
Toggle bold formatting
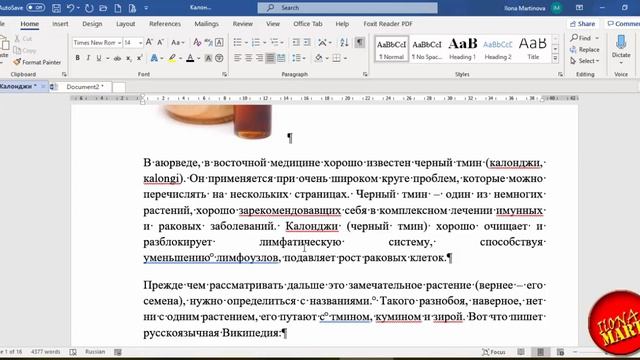[x=78, y=58]
